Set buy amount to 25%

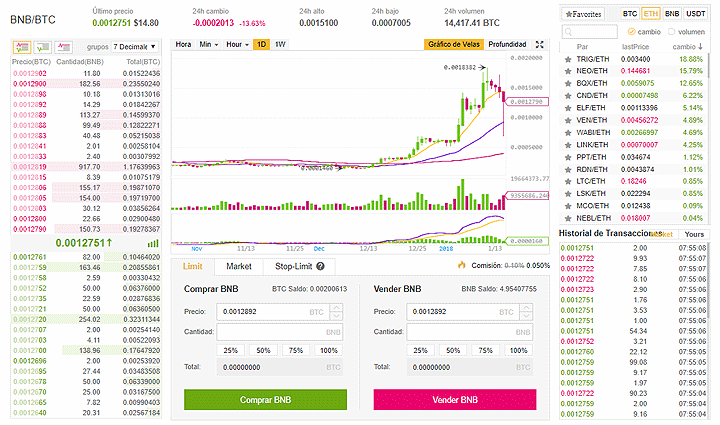231,350
